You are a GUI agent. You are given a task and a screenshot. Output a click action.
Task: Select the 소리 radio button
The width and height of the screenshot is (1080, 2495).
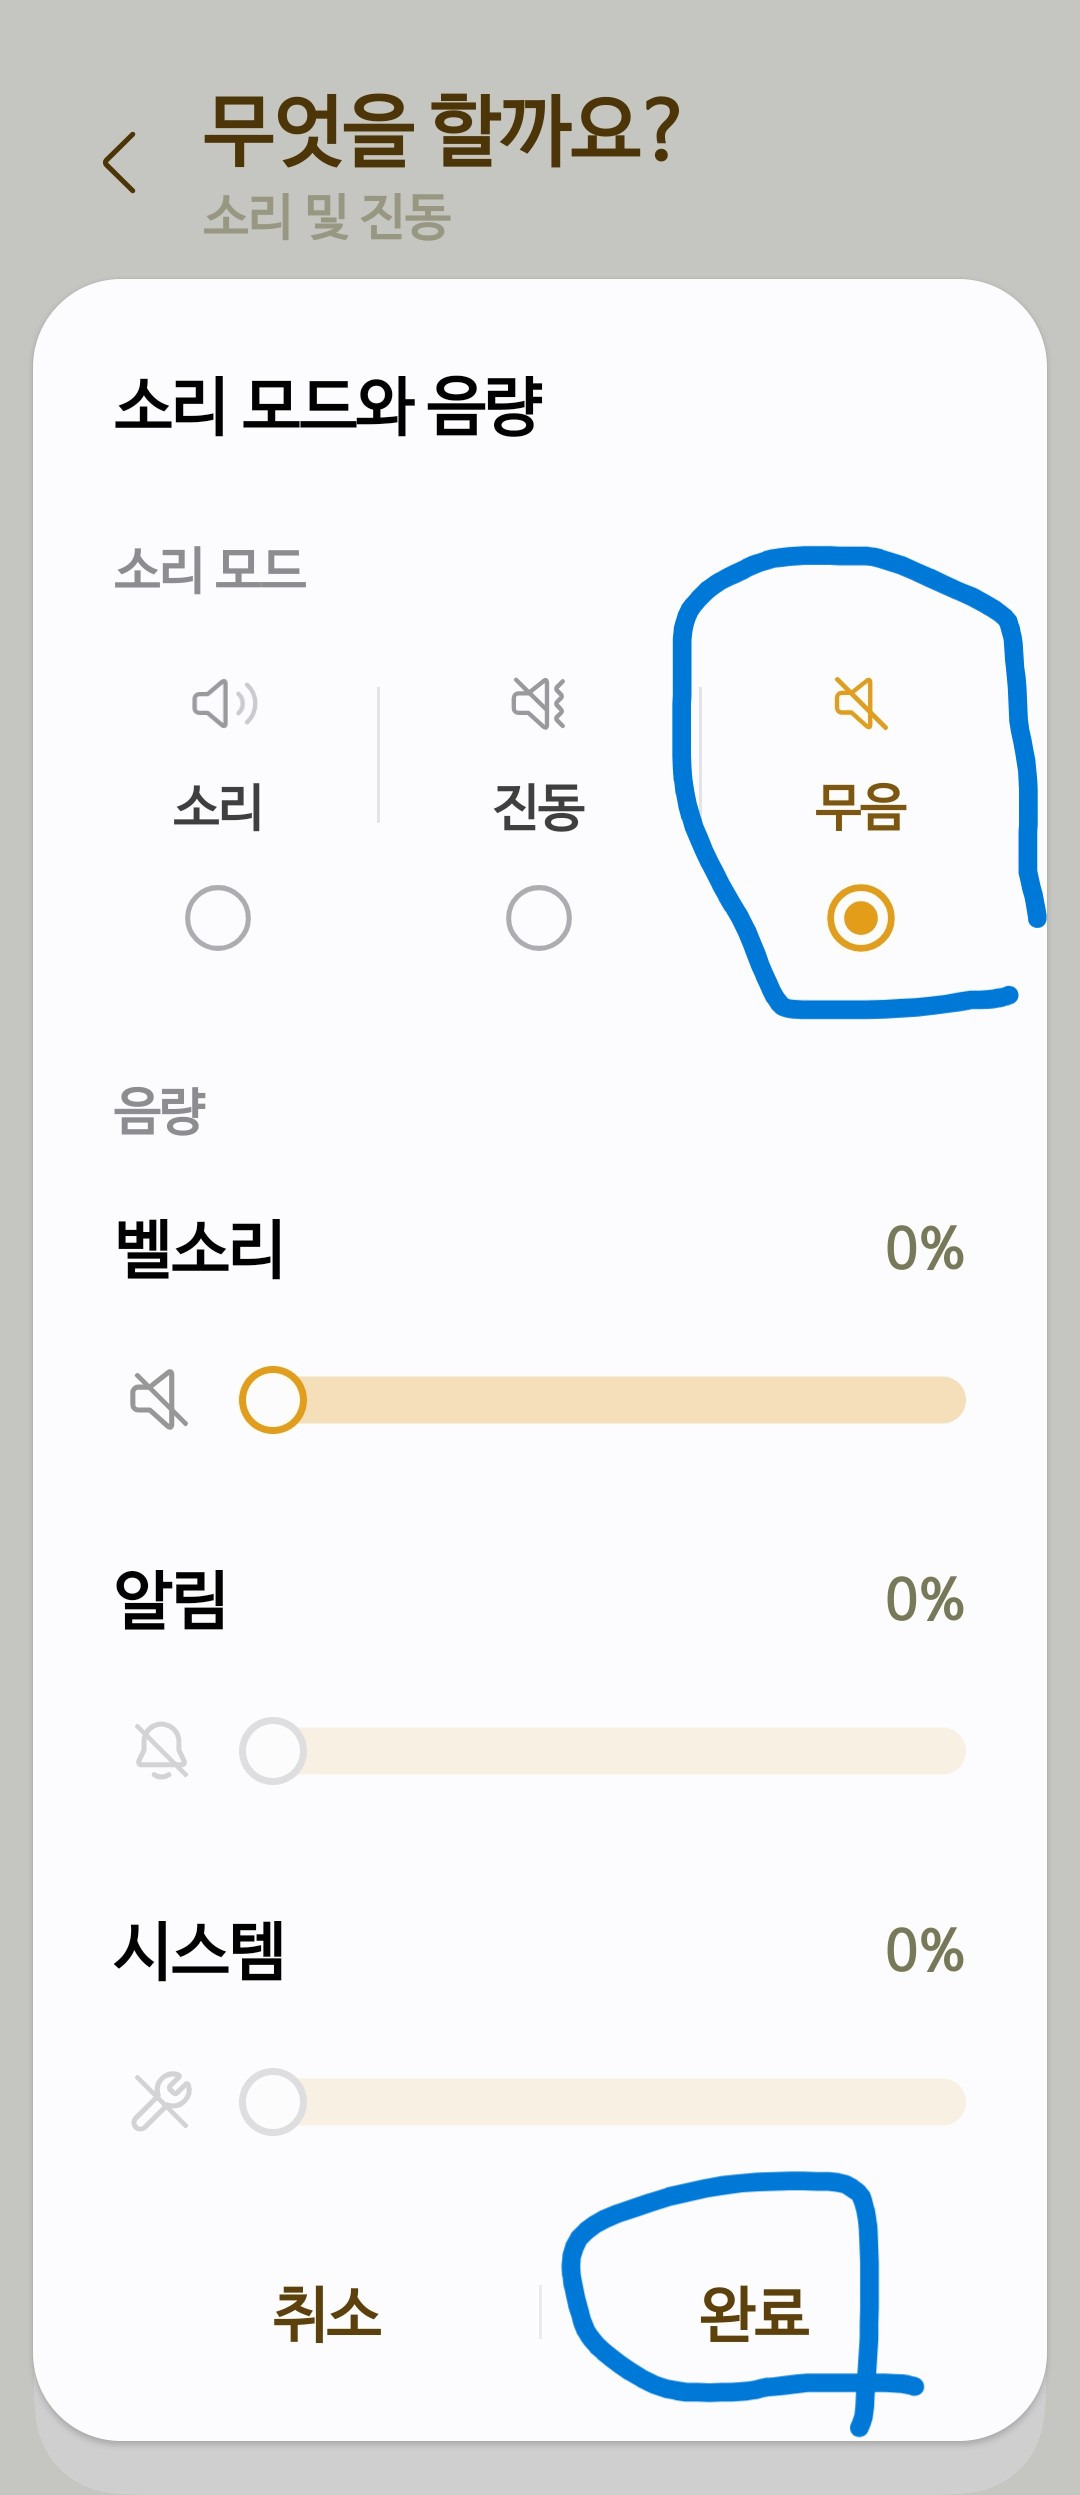(218, 917)
